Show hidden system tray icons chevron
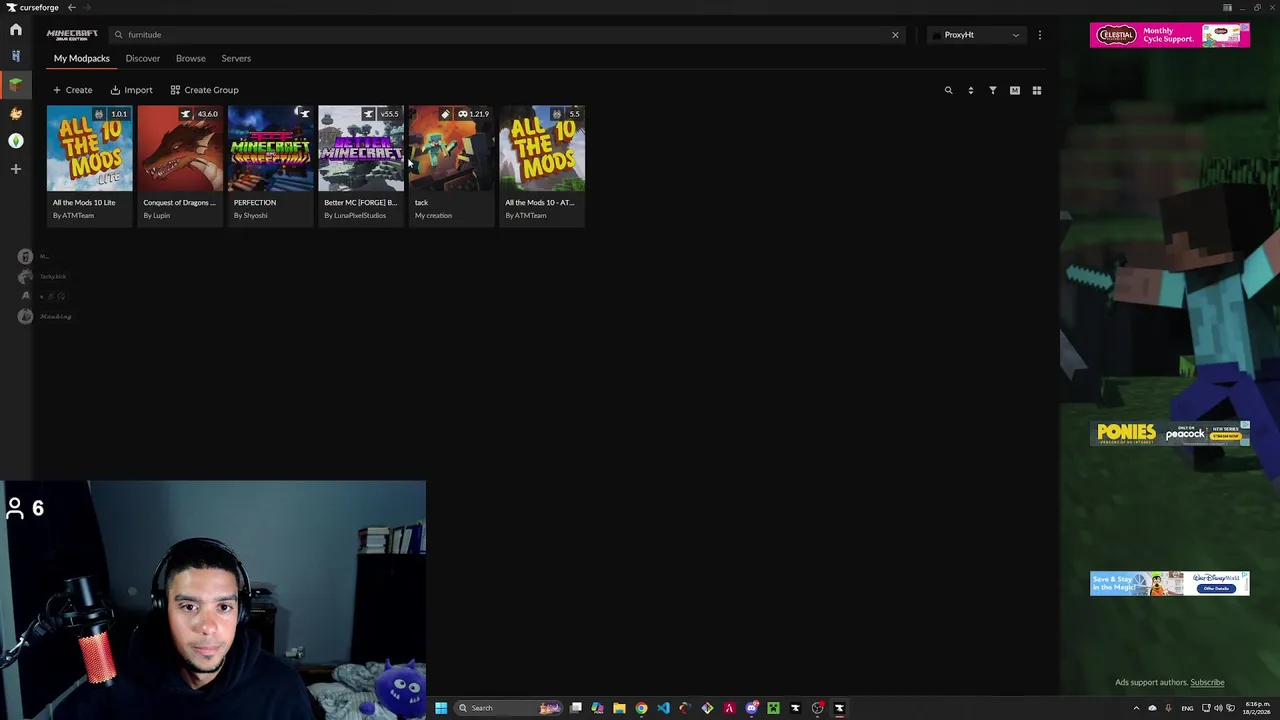Image resolution: width=1280 pixels, height=720 pixels. (x=1136, y=708)
